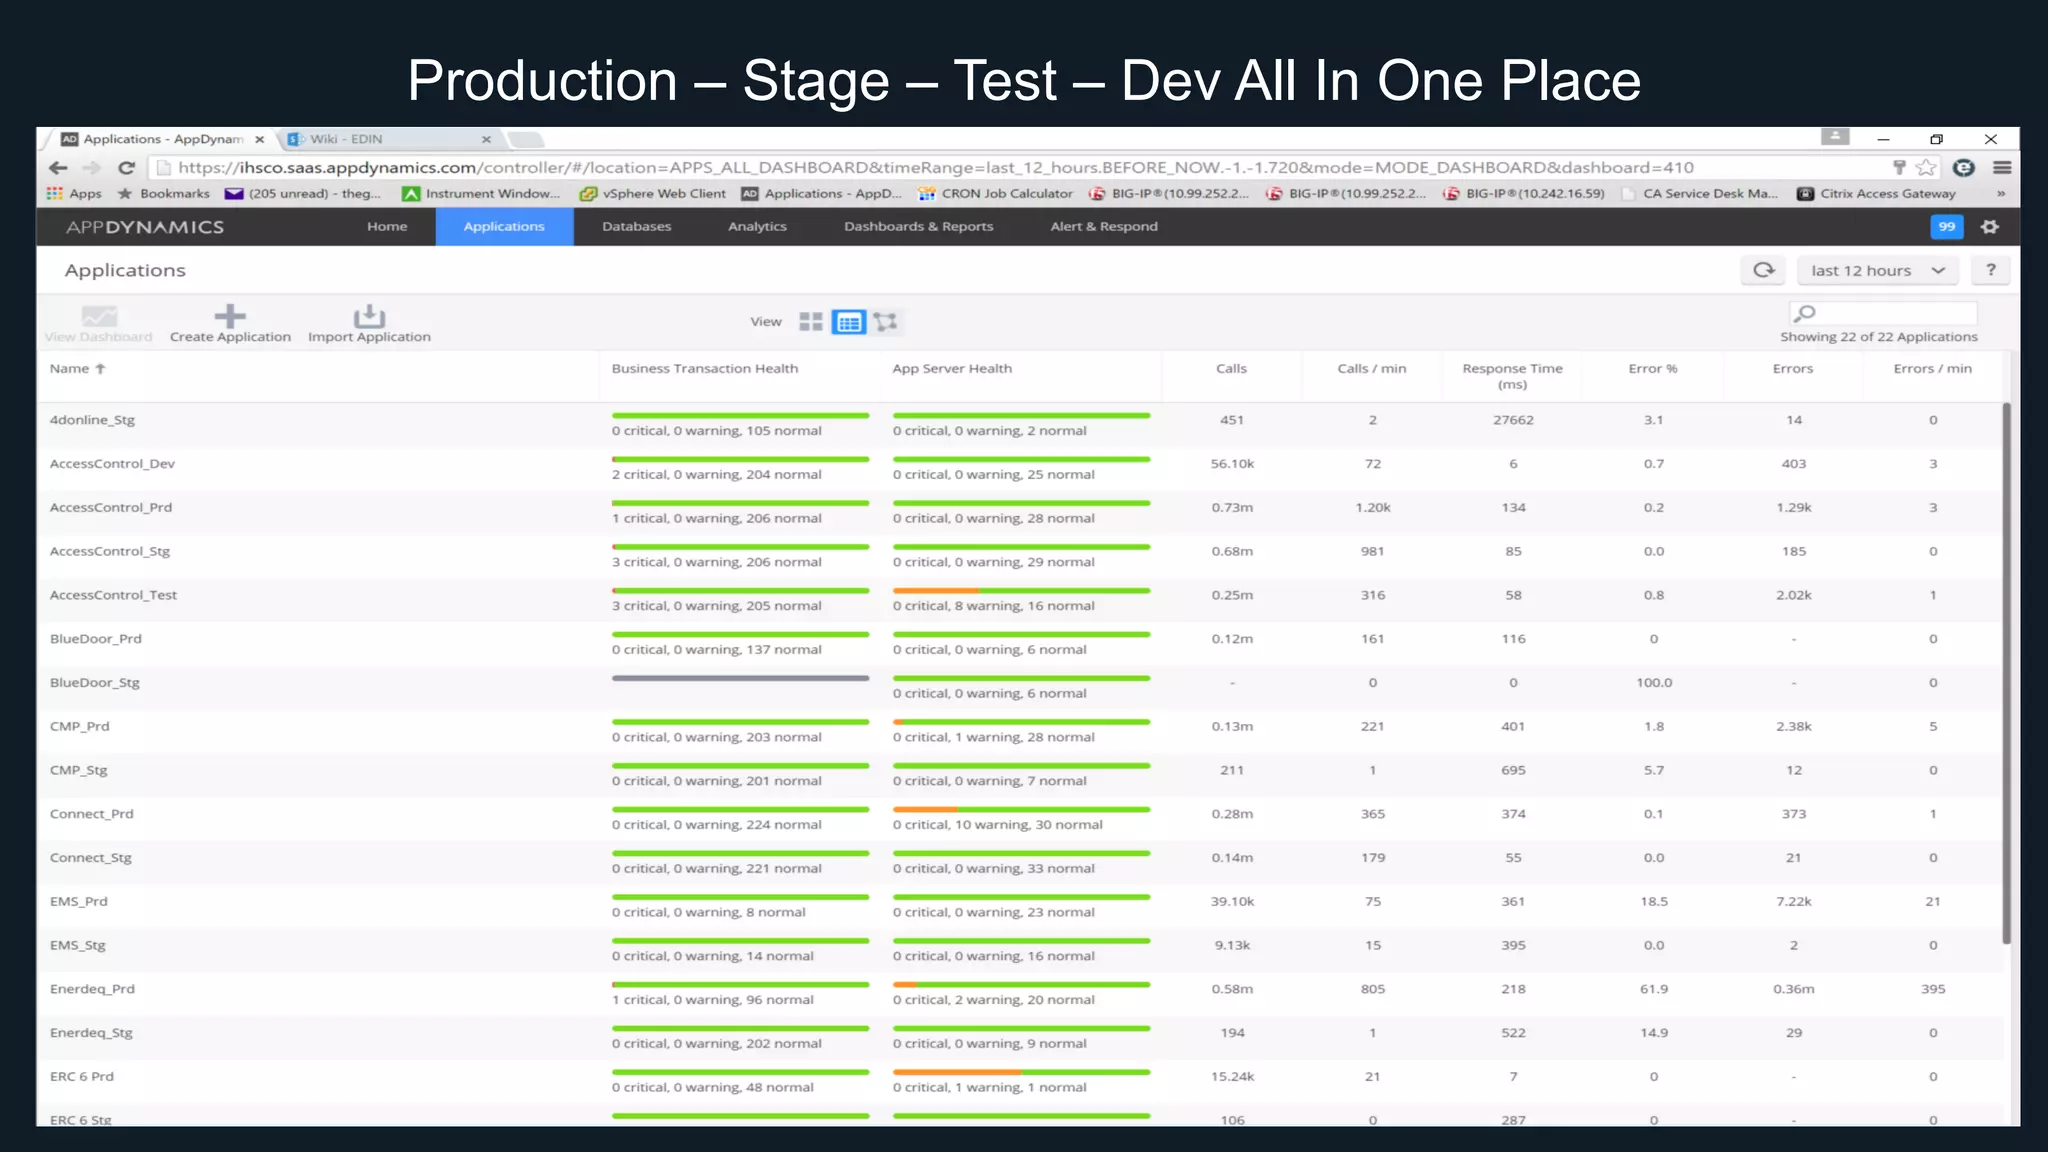The height and width of the screenshot is (1152, 2048).
Task: Sort by Calls / min column header
Action: click(x=1372, y=369)
